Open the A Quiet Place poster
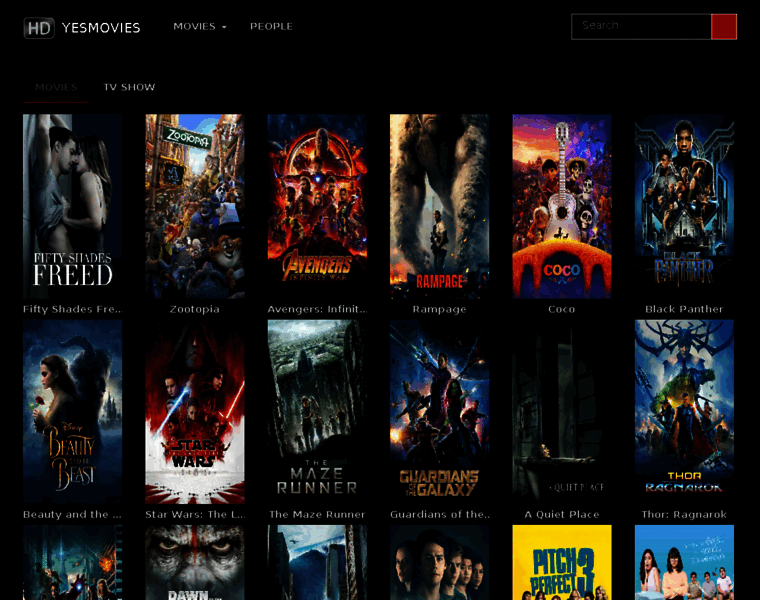The height and width of the screenshot is (600, 760). pyautogui.click(x=562, y=411)
